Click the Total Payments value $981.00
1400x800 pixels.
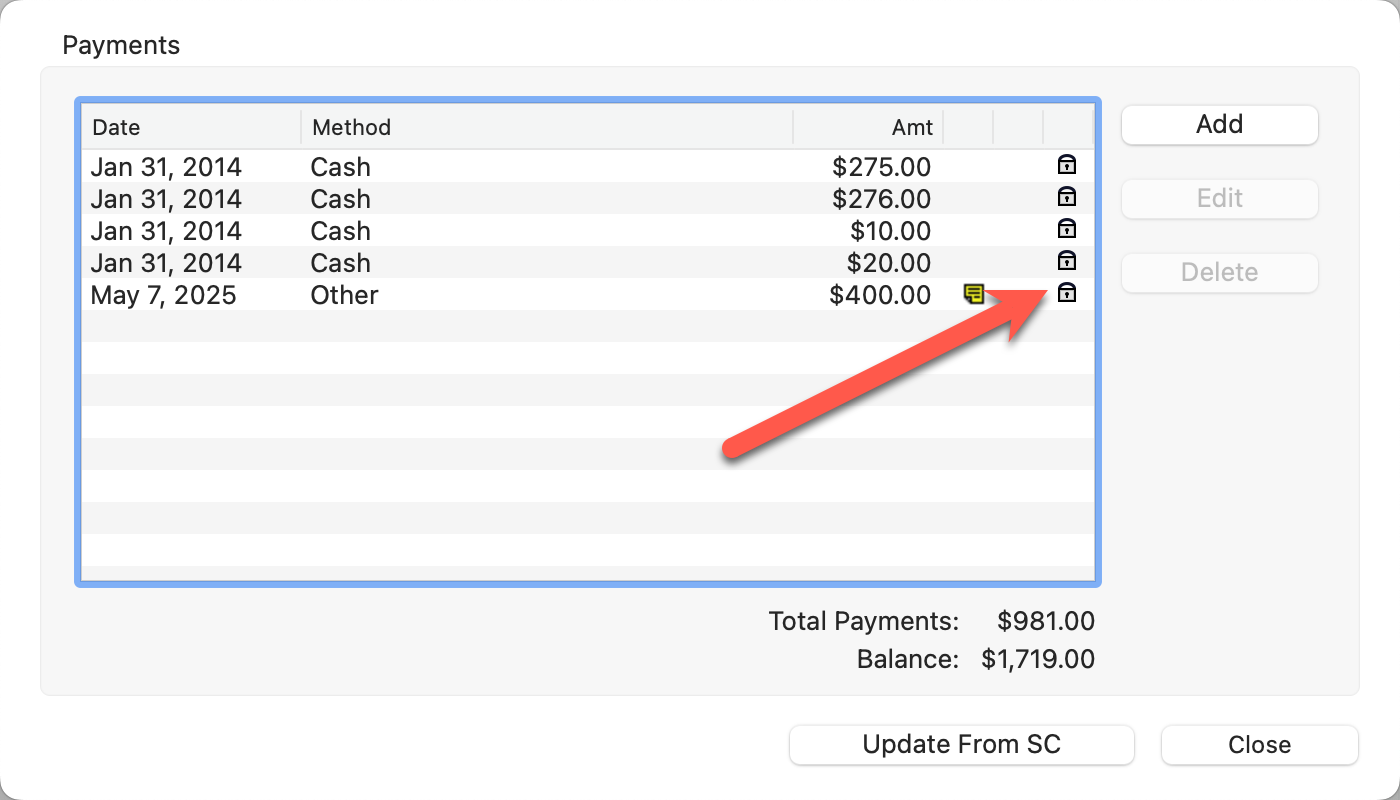coord(1046,621)
